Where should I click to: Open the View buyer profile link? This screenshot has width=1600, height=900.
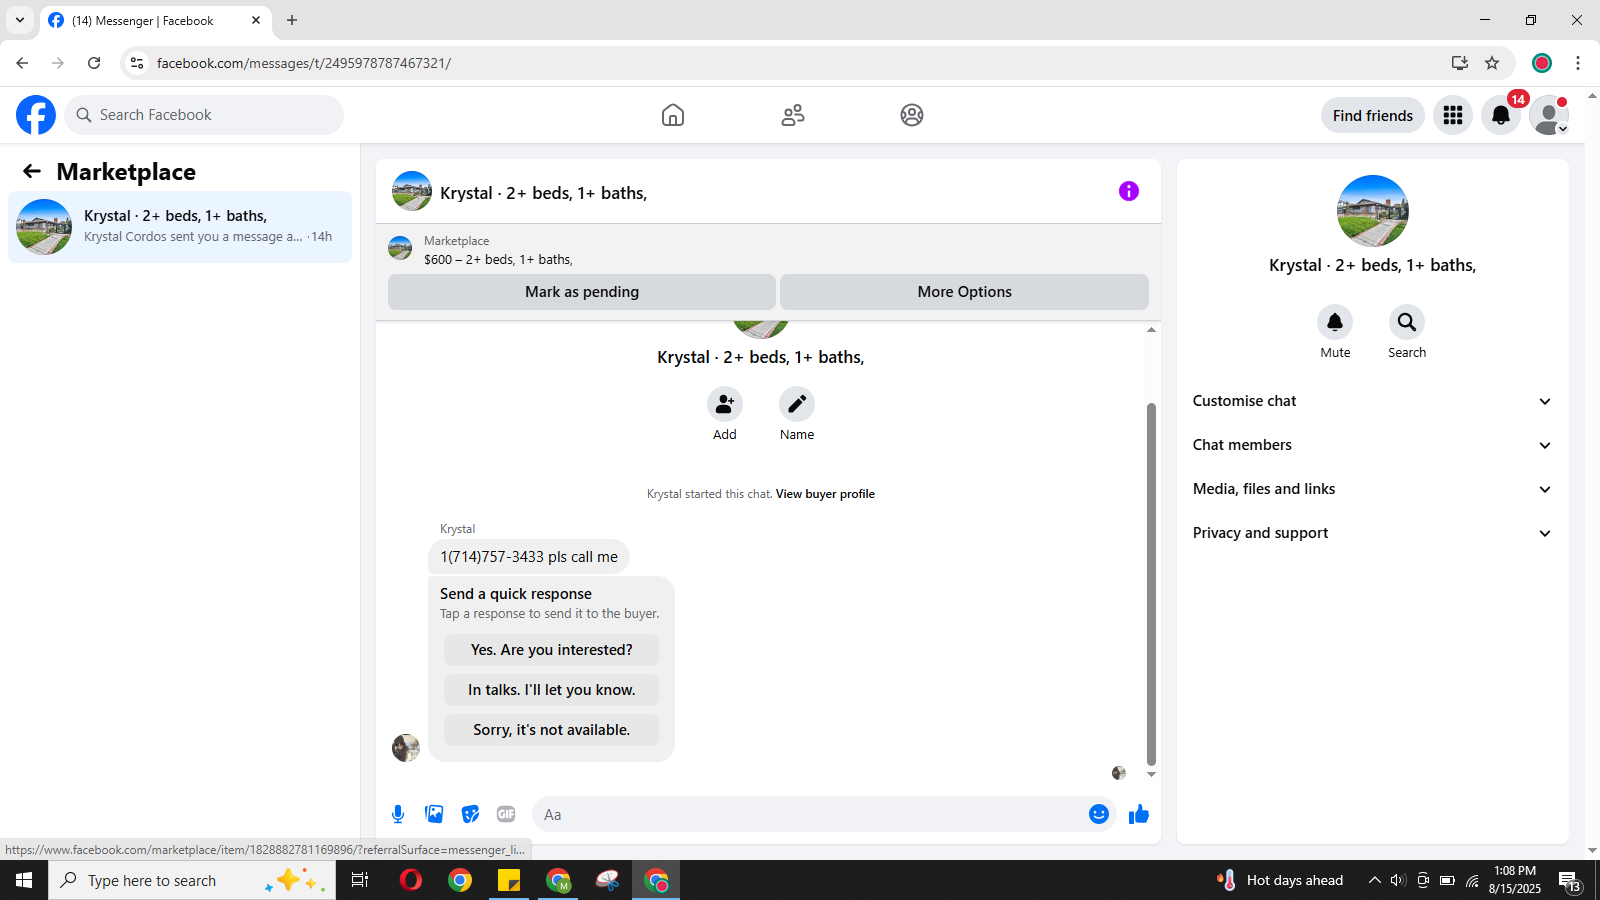pos(825,494)
